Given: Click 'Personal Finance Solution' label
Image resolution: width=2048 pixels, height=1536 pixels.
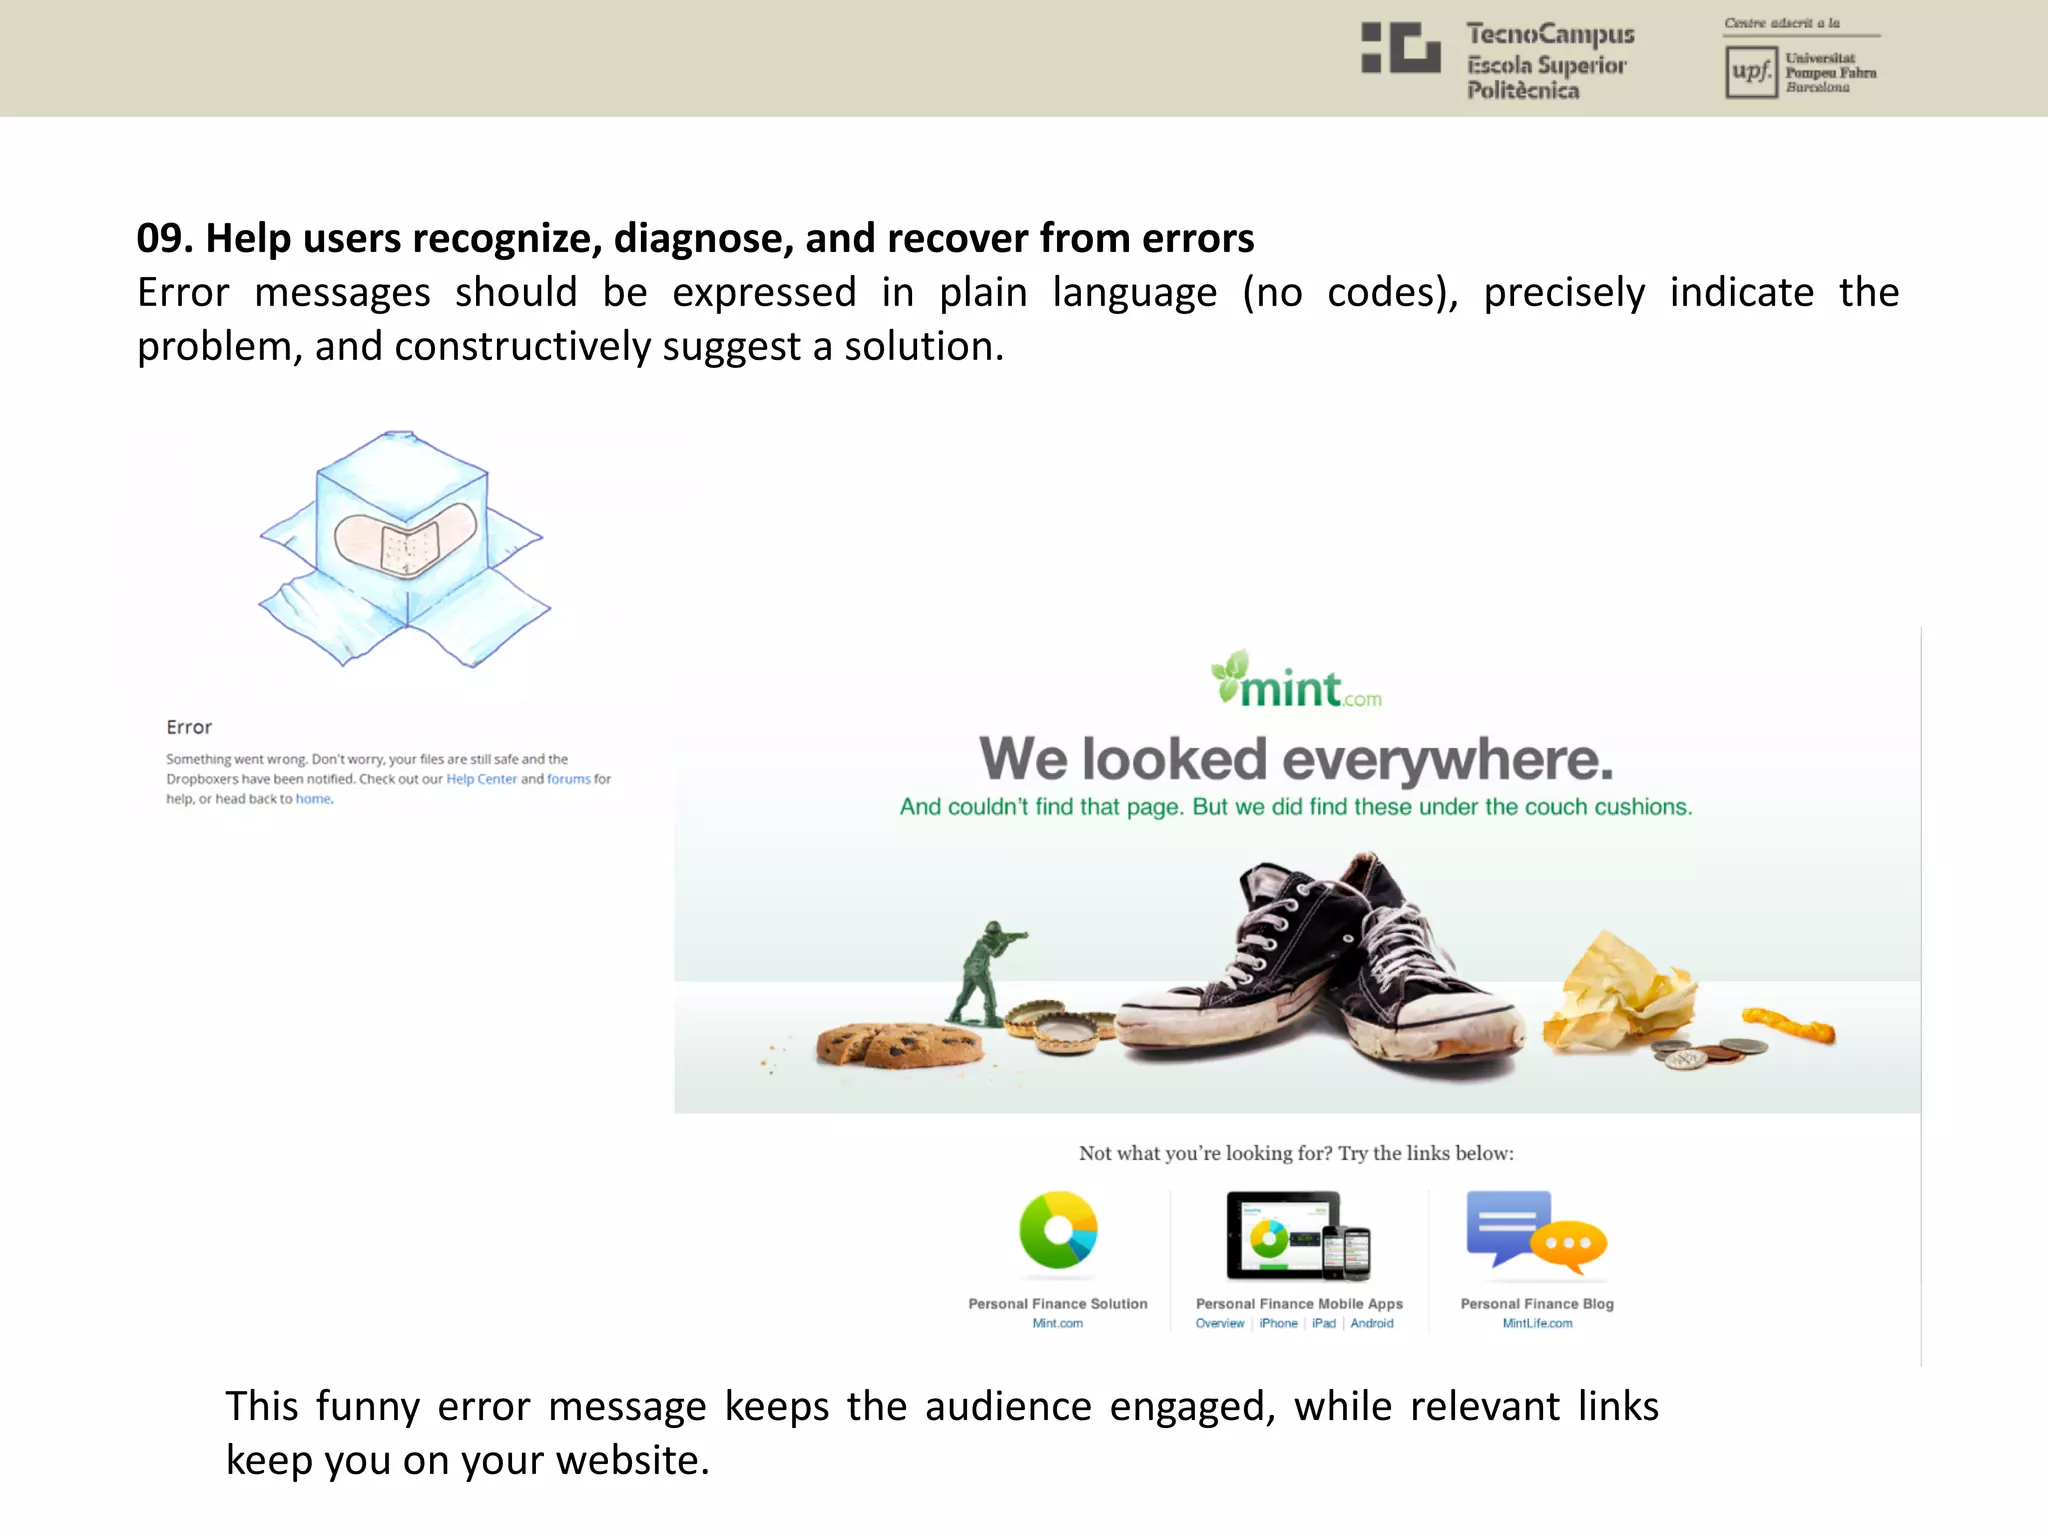Looking at the screenshot, I should coord(1058,1304).
